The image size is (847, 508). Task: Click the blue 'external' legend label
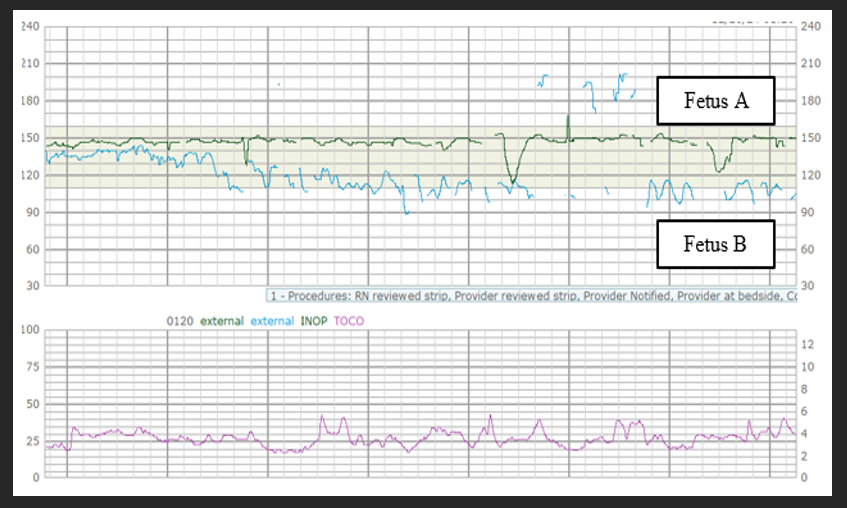272,321
